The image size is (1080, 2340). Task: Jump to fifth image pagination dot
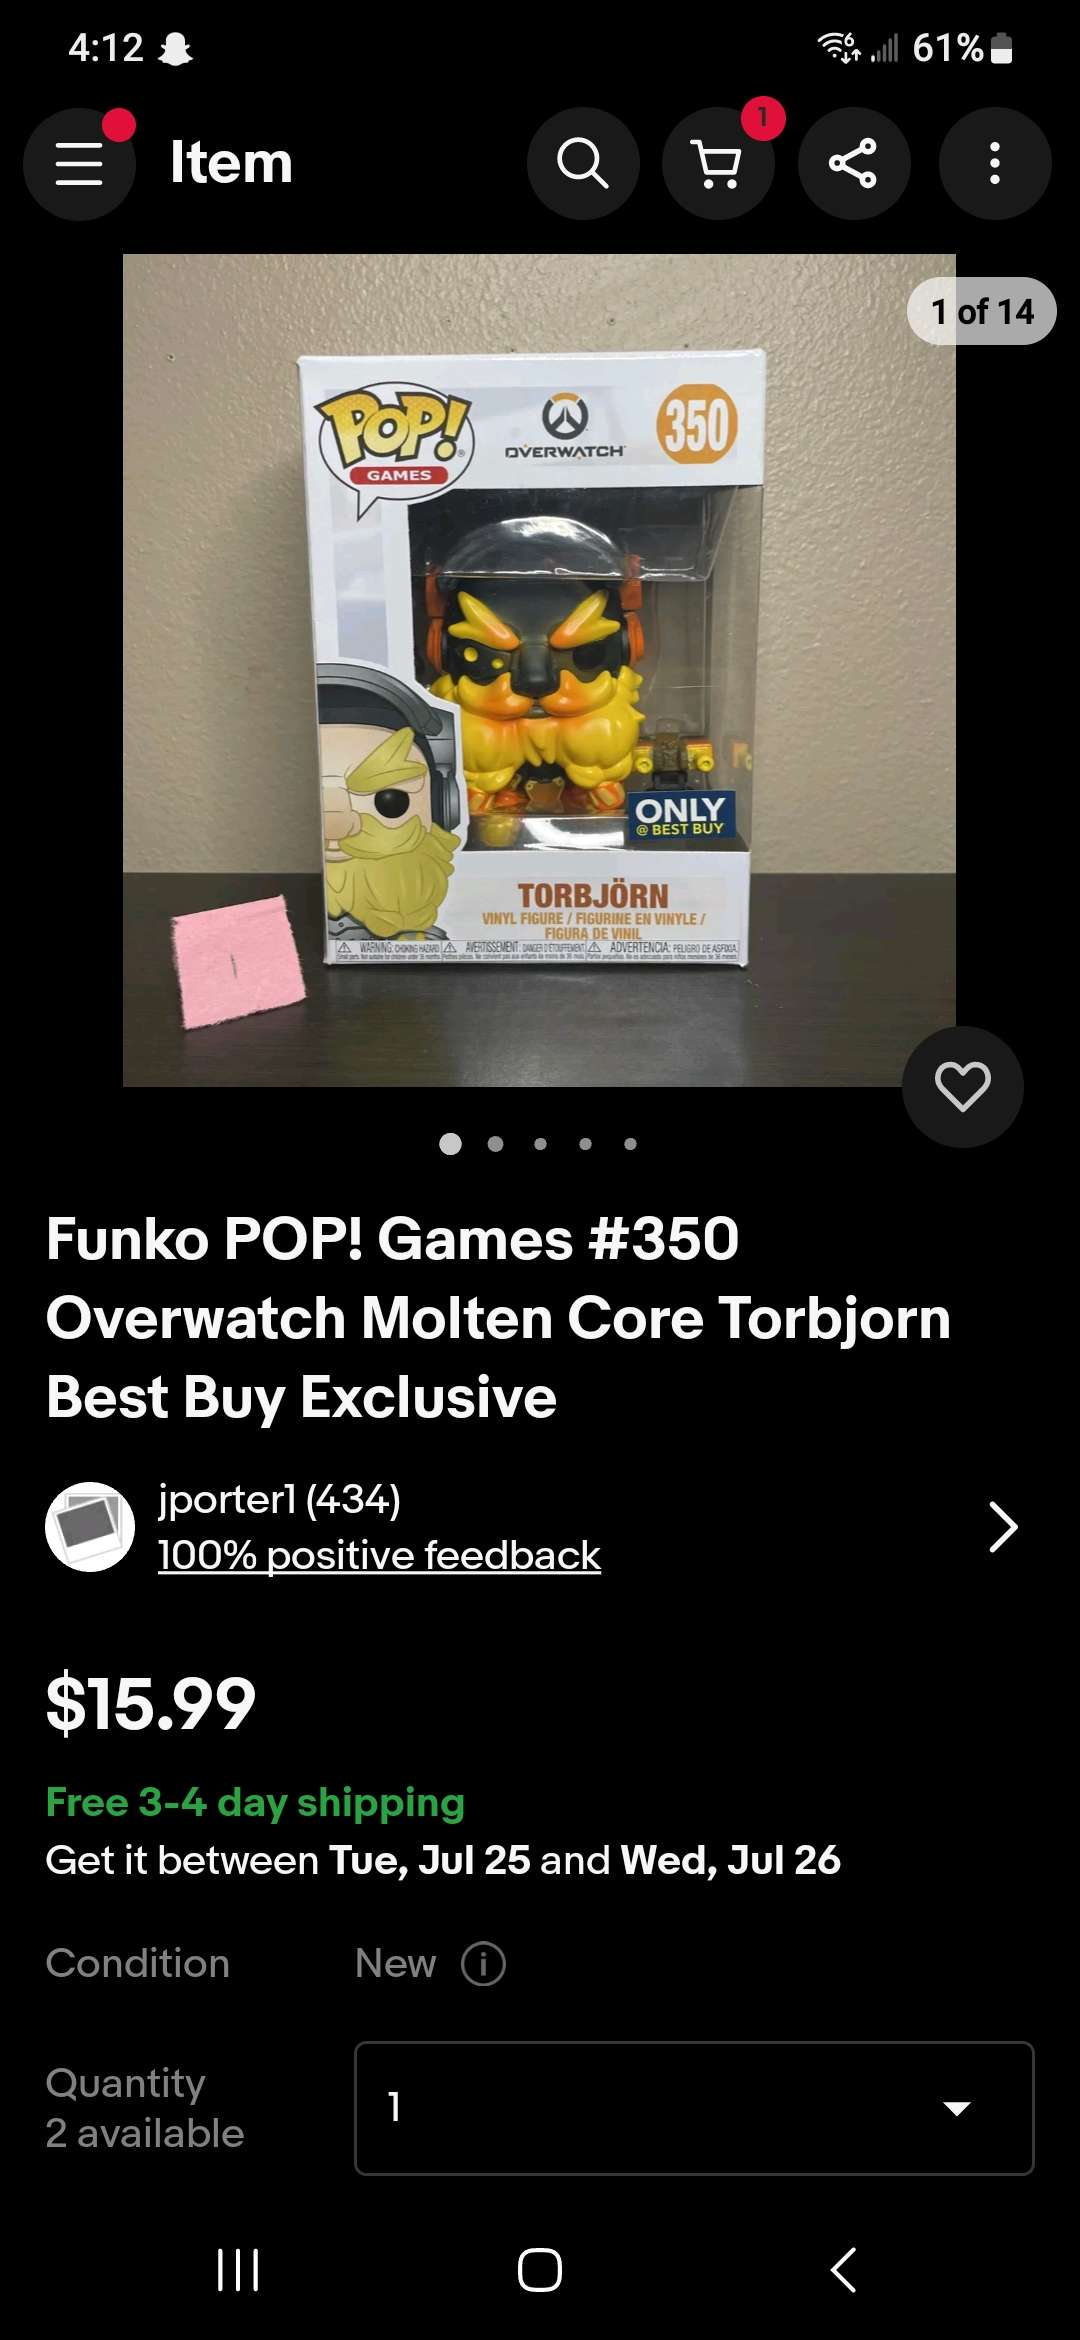pos(630,1144)
